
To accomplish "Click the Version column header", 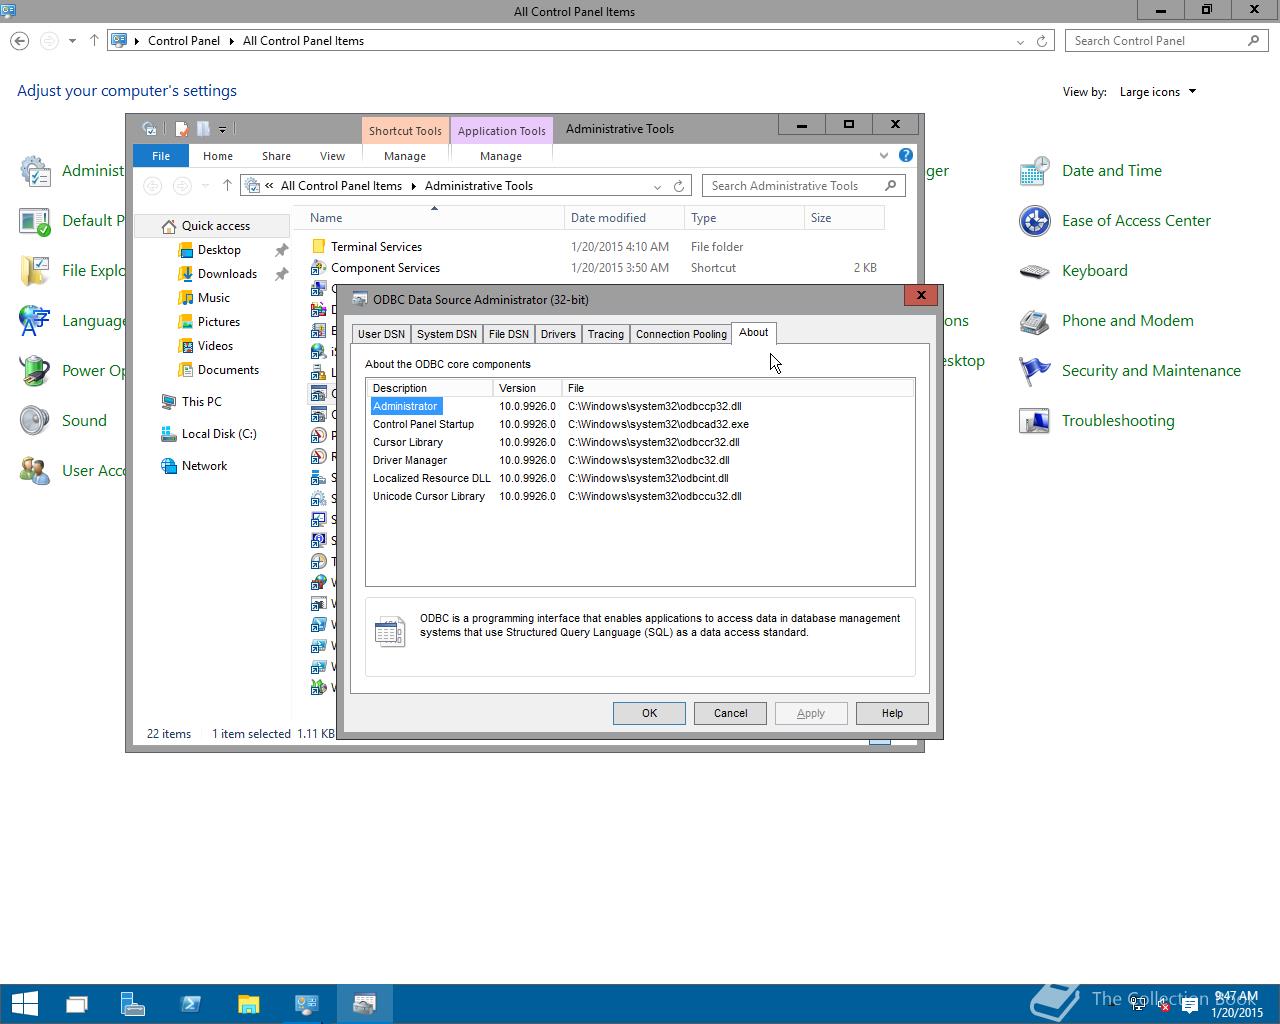I will point(527,388).
